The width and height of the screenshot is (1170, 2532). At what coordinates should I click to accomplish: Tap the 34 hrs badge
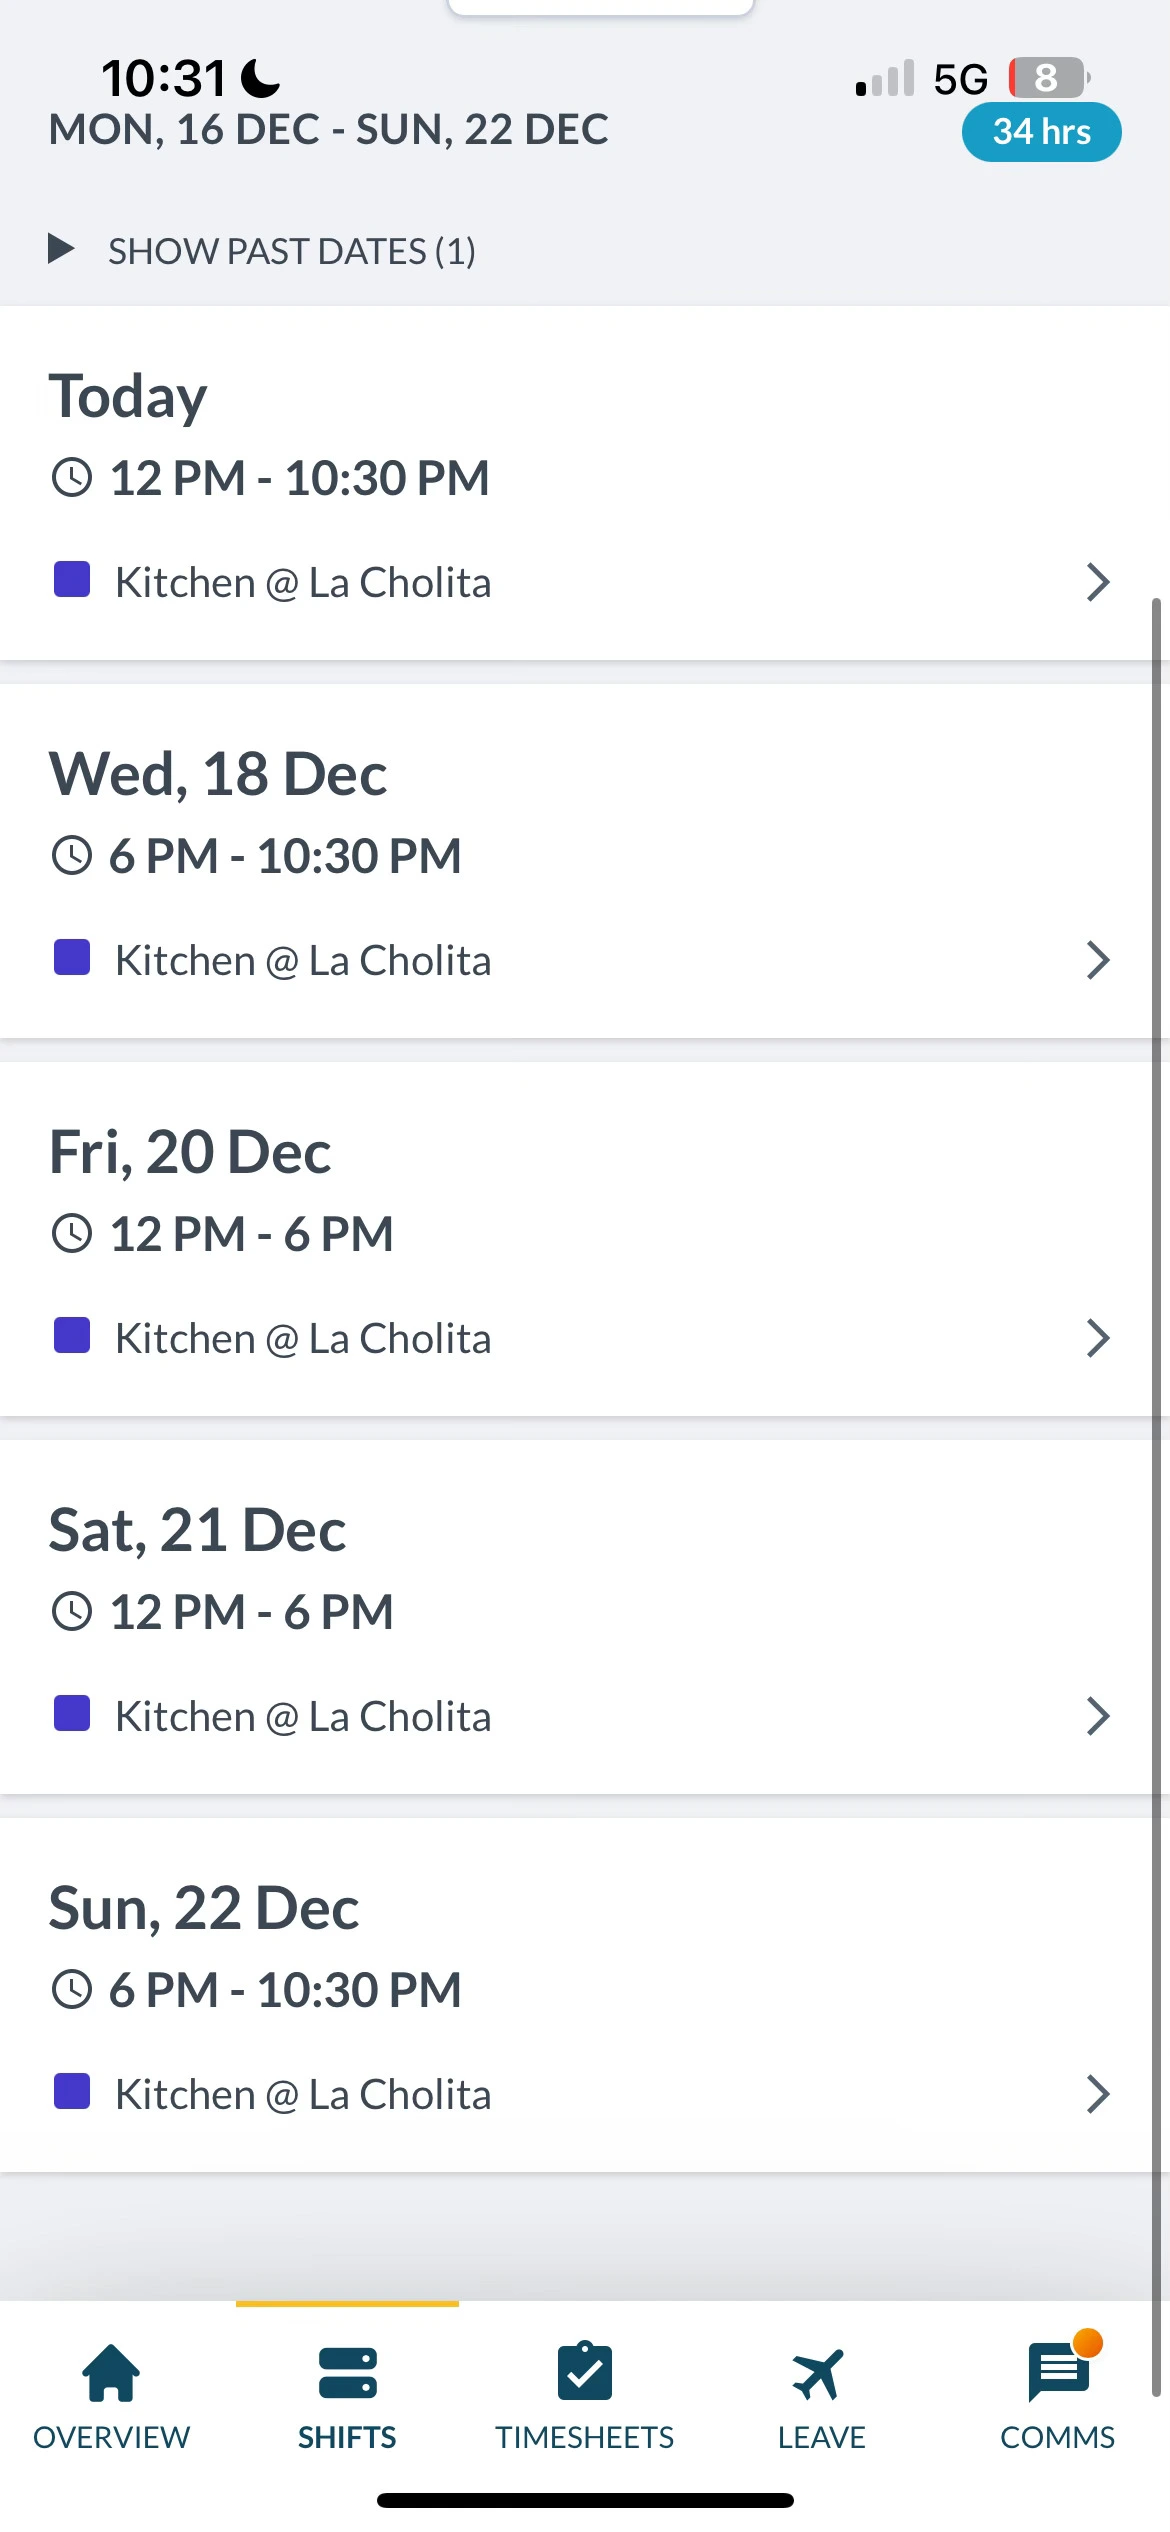1041,132
